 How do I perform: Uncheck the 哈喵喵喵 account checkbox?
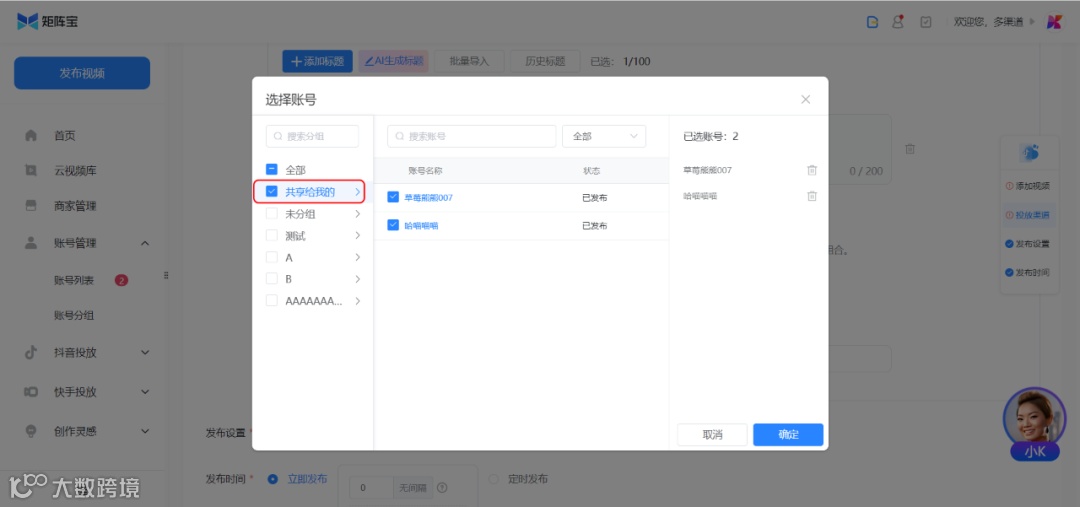pyautogui.click(x=393, y=225)
